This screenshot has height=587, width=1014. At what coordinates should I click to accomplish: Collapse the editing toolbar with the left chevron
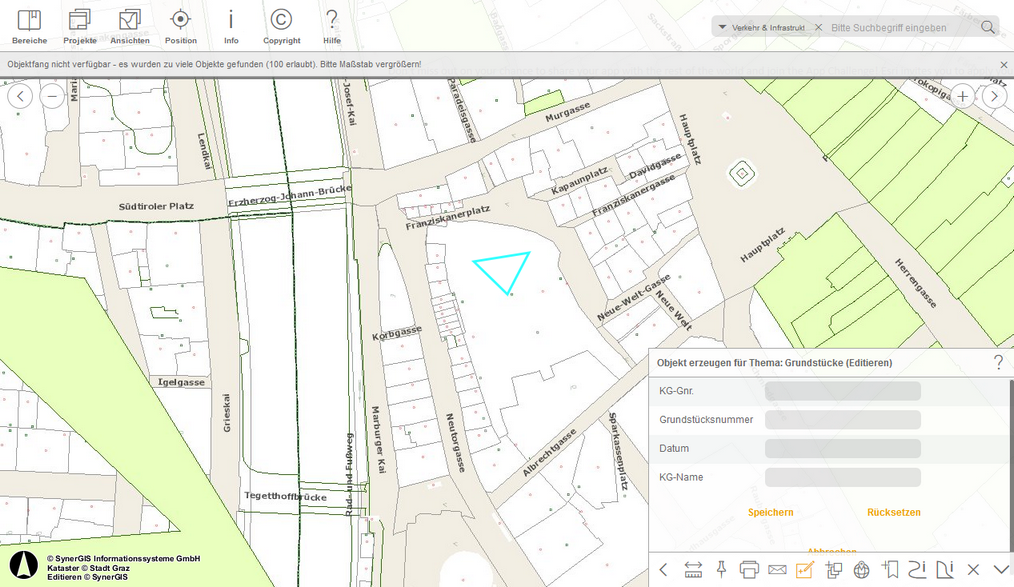pyautogui.click(x=663, y=568)
